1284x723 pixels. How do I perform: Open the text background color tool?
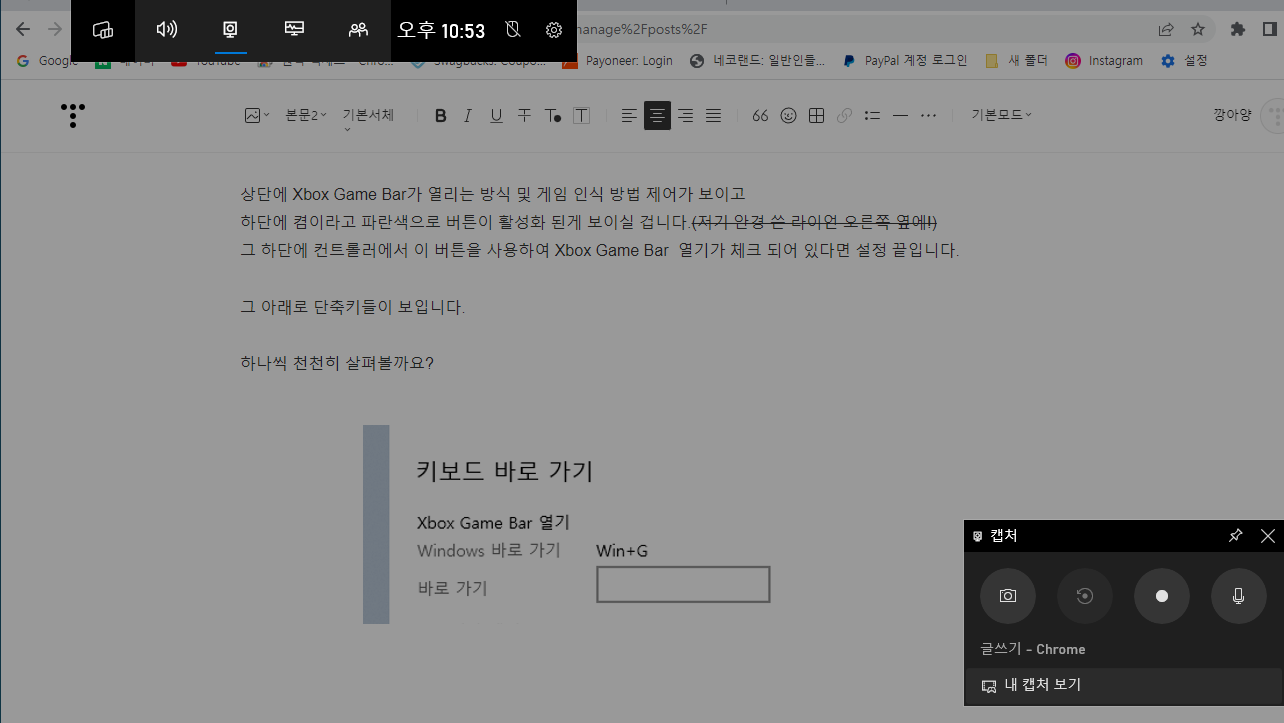(x=581, y=116)
